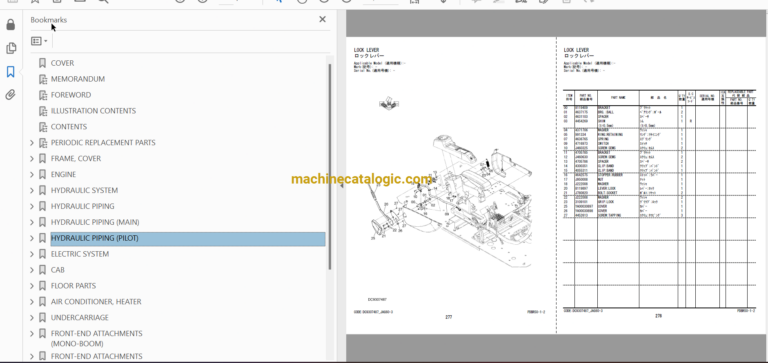768x363 pixels.
Task: Click LOCK LEVER title on page 278
Action: click(576, 50)
